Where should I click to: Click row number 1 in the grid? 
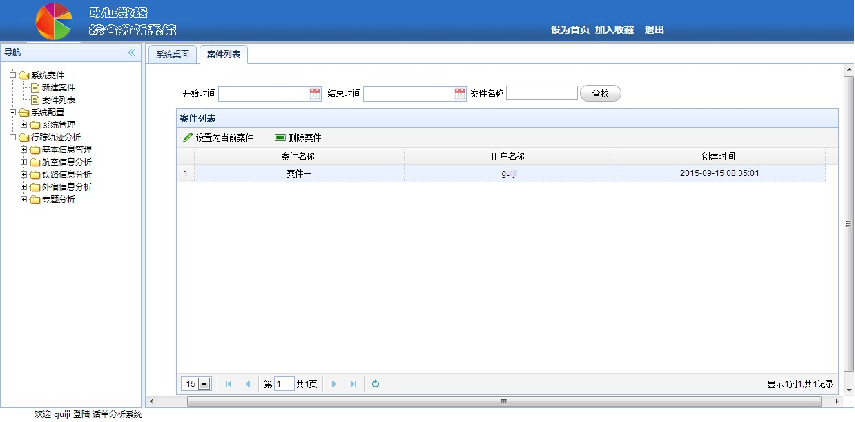(185, 173)
